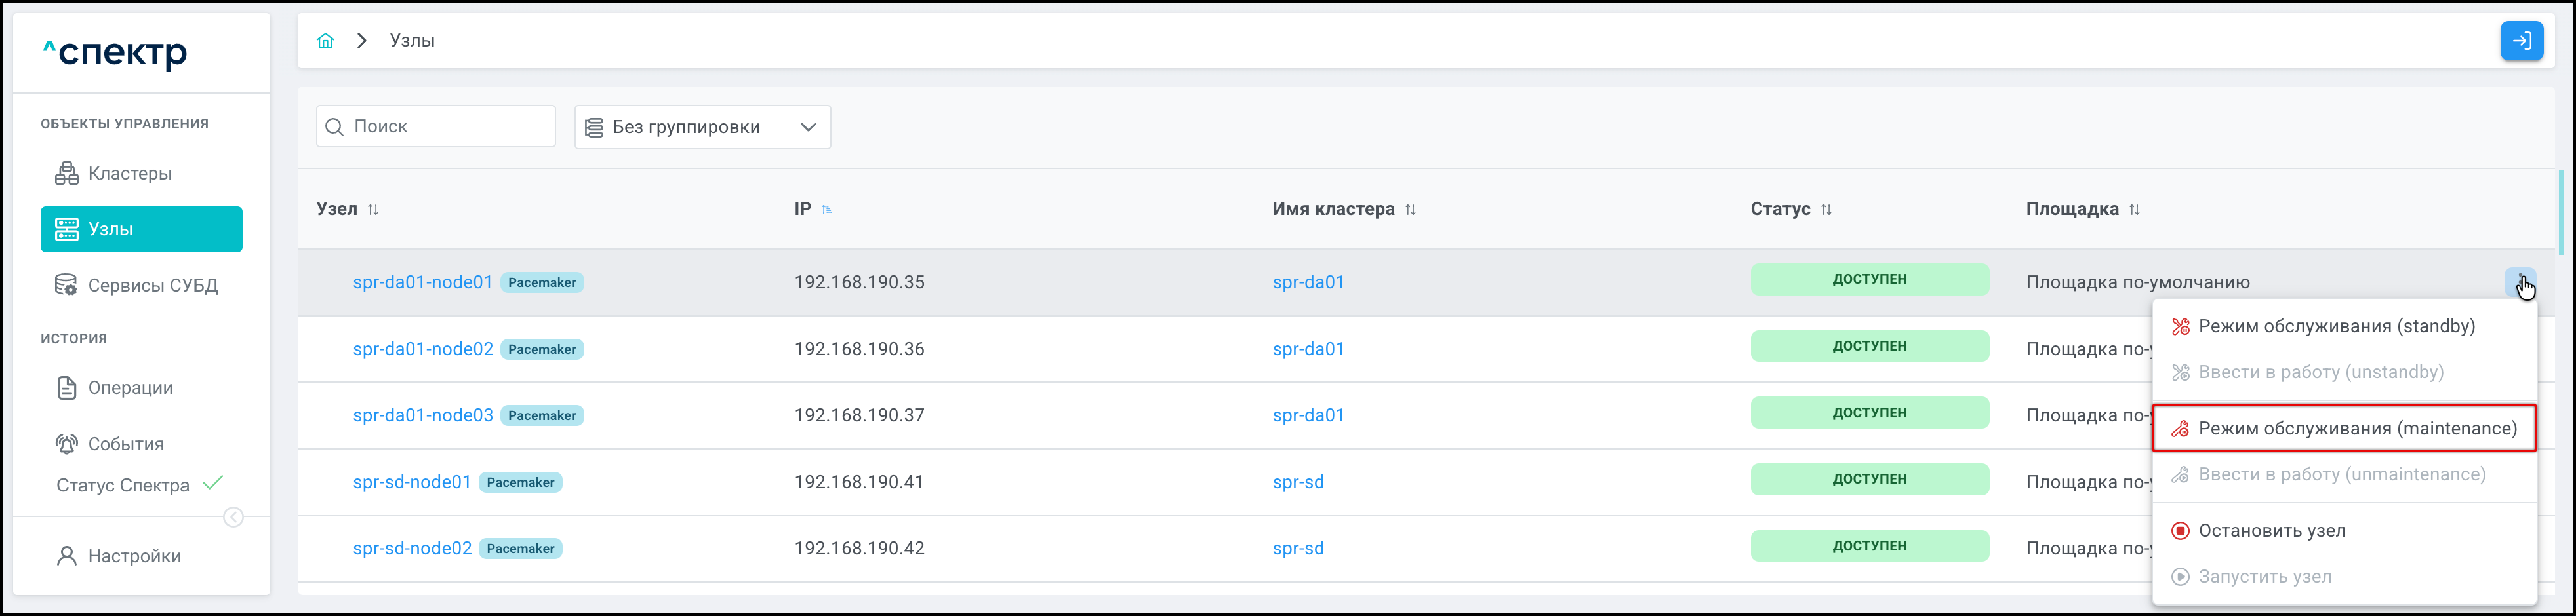Click the logout icon button
The image size is (2576, 616).
pyautogui.click(x=2521, y=41)
